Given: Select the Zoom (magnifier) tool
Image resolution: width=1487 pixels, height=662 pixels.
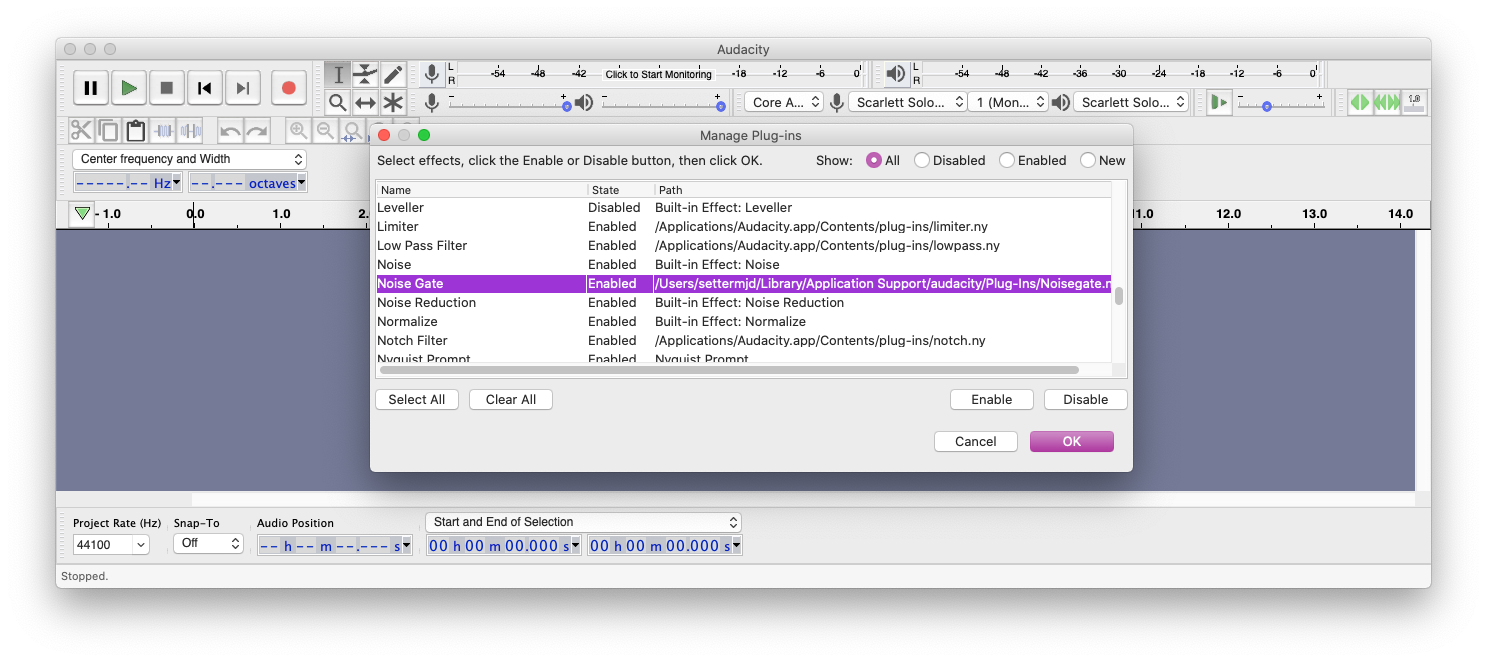Looking at the screenshot, I should coord(338,102).
